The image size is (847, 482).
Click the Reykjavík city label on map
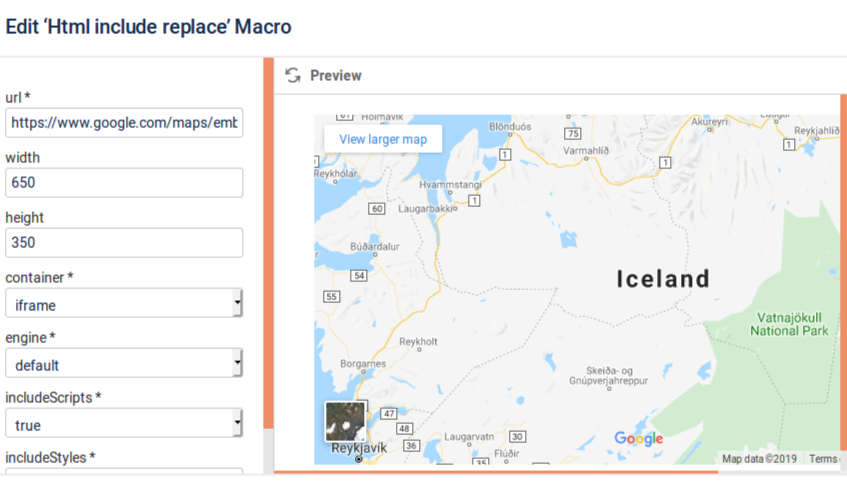point(358,448)
